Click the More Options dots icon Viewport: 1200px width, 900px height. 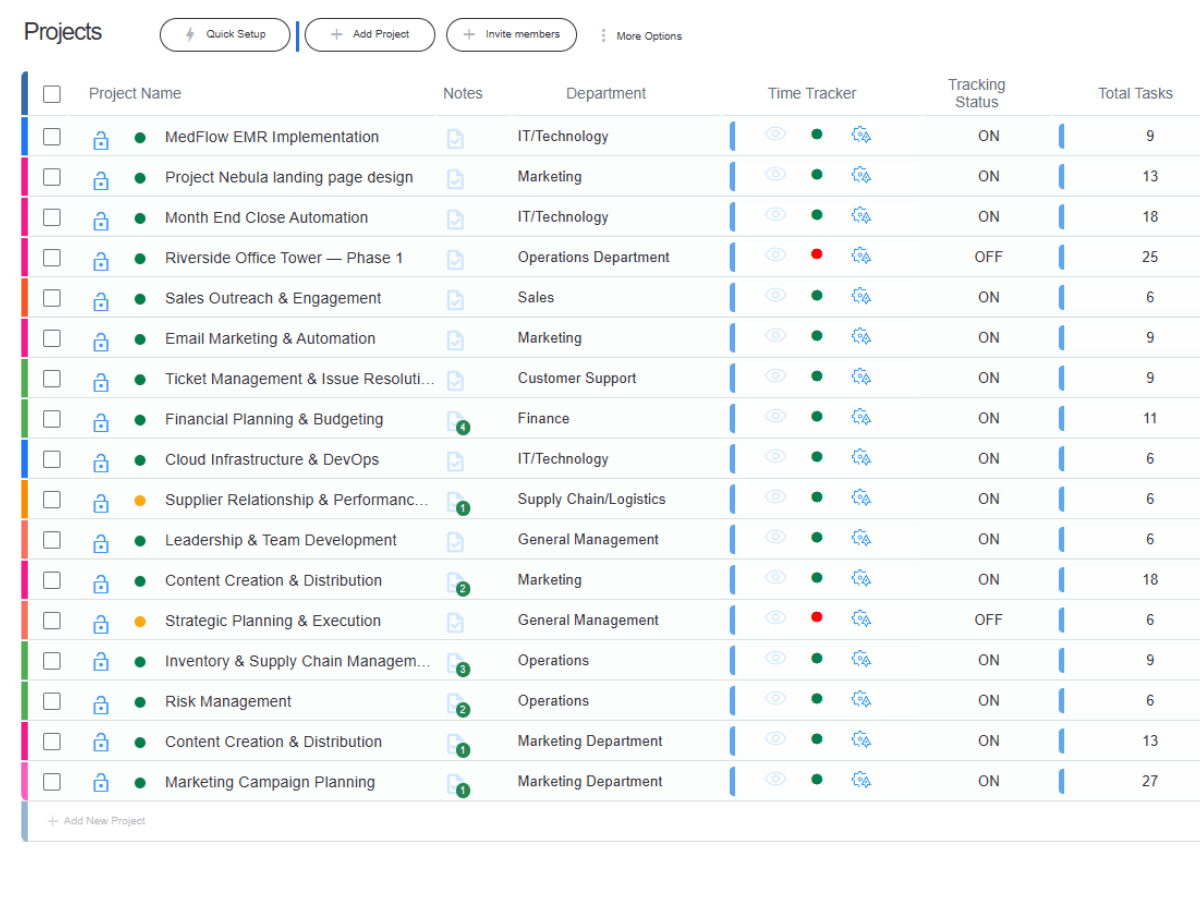pos(603,36)
